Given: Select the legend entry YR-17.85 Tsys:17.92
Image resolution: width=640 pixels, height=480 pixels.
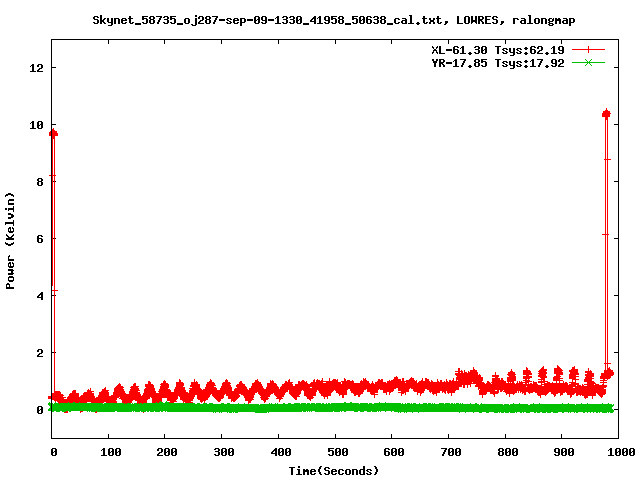Looking at the screenshot, I should pyautogui.click(x=498, y=63).
